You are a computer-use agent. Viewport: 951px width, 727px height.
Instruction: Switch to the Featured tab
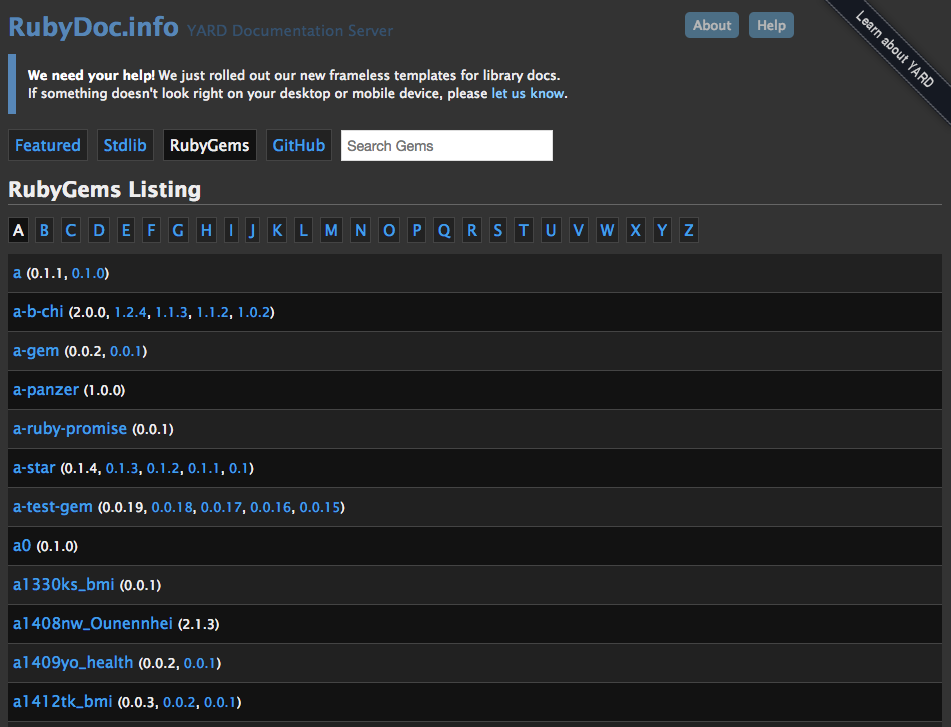point(48,145)
